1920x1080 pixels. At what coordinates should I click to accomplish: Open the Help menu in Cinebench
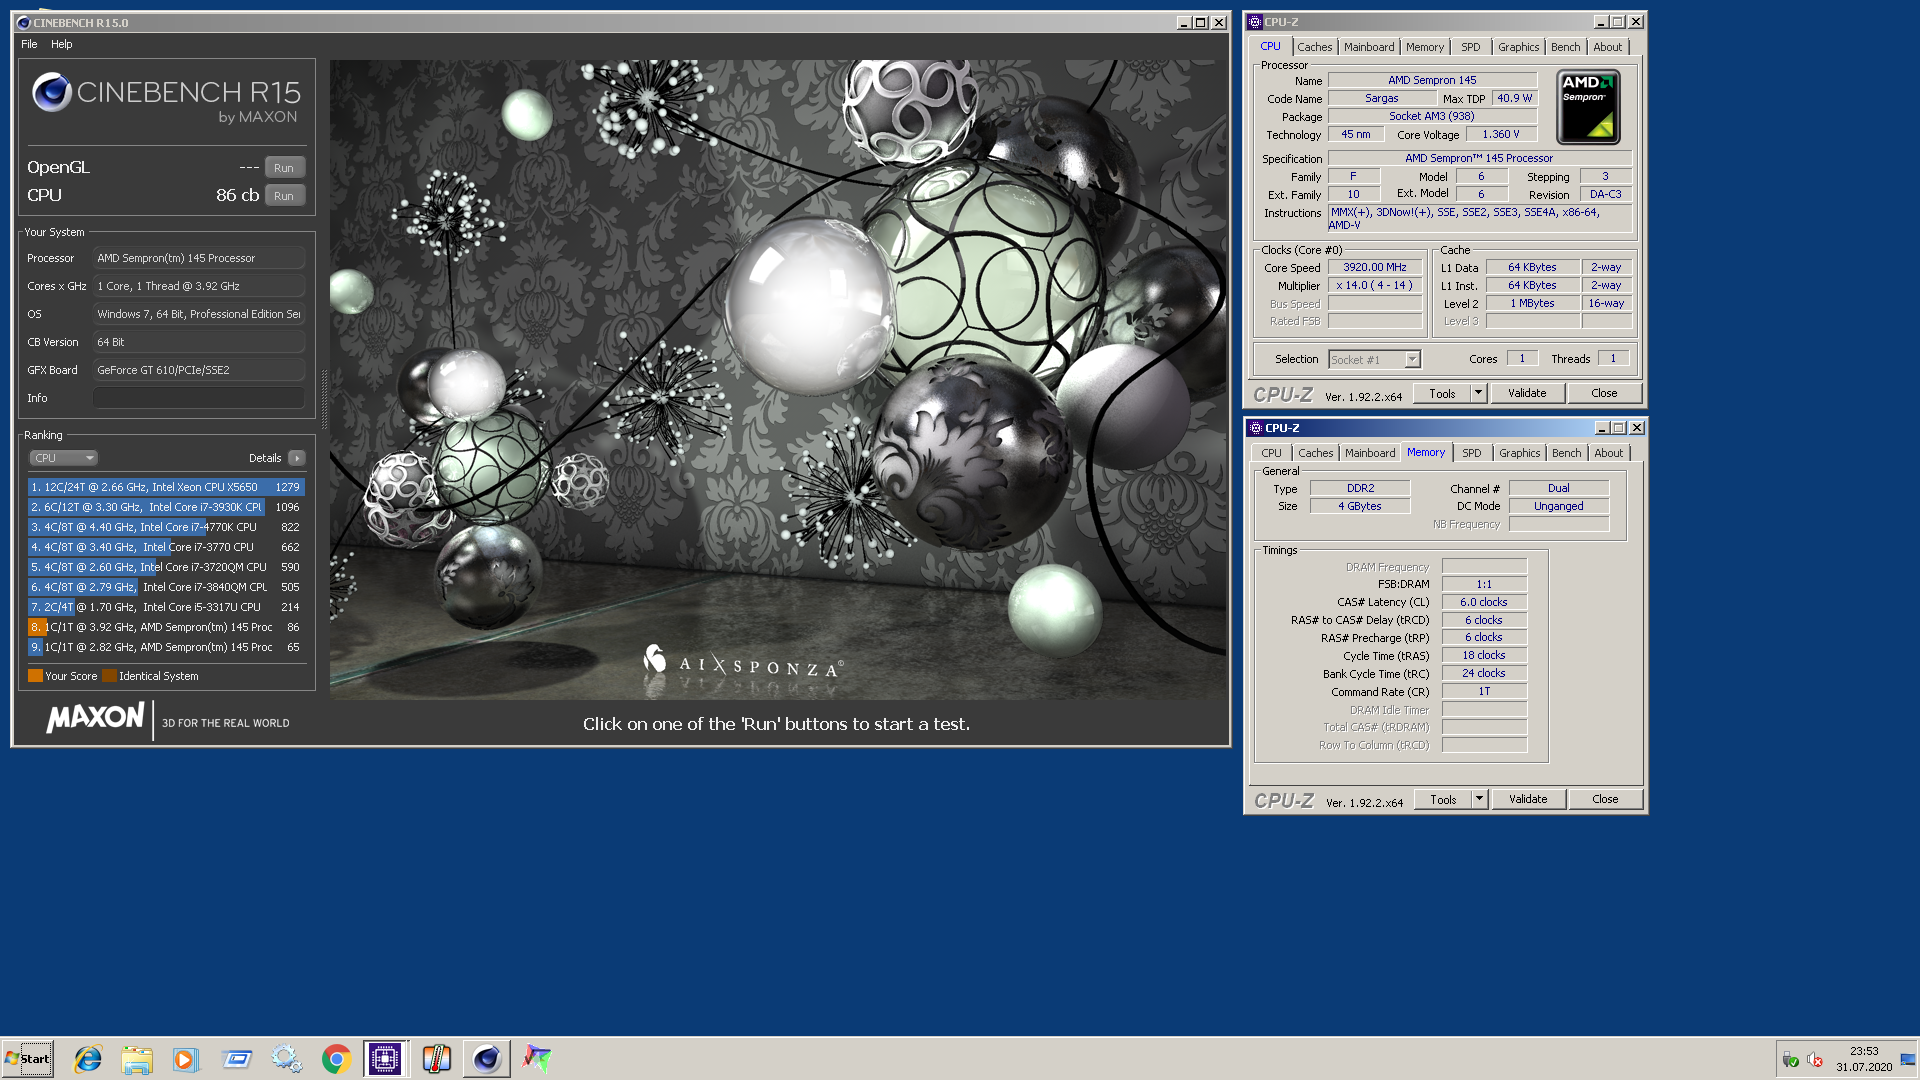(62, 44)
